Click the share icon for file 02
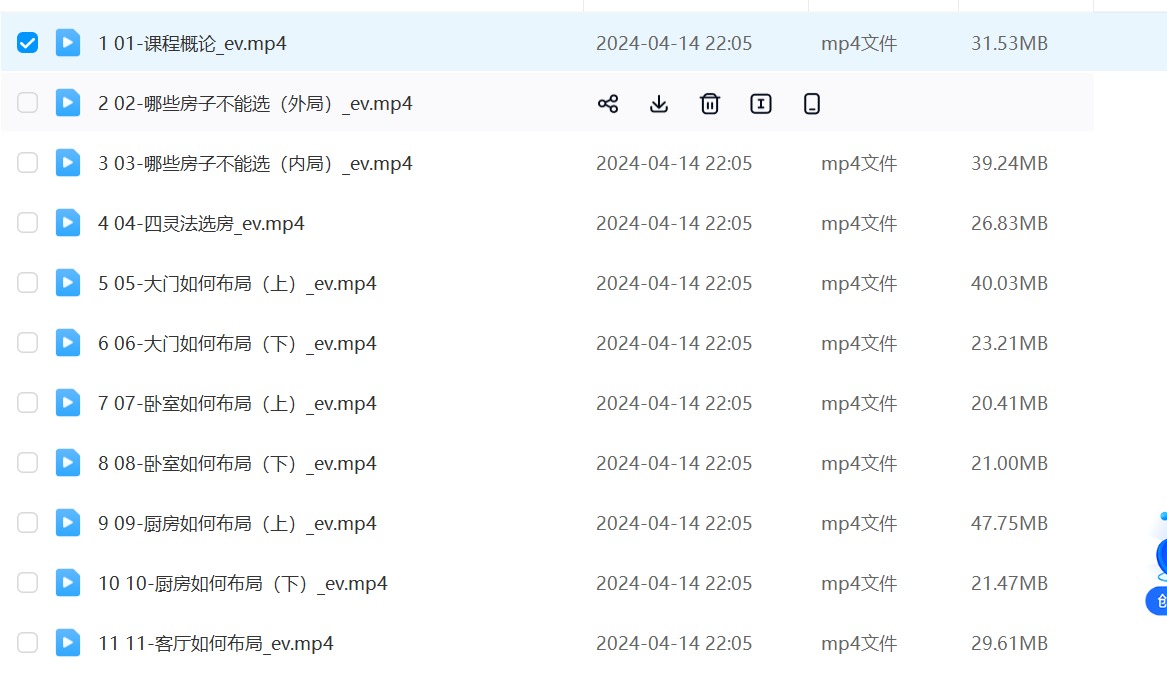 pos(608,104)
